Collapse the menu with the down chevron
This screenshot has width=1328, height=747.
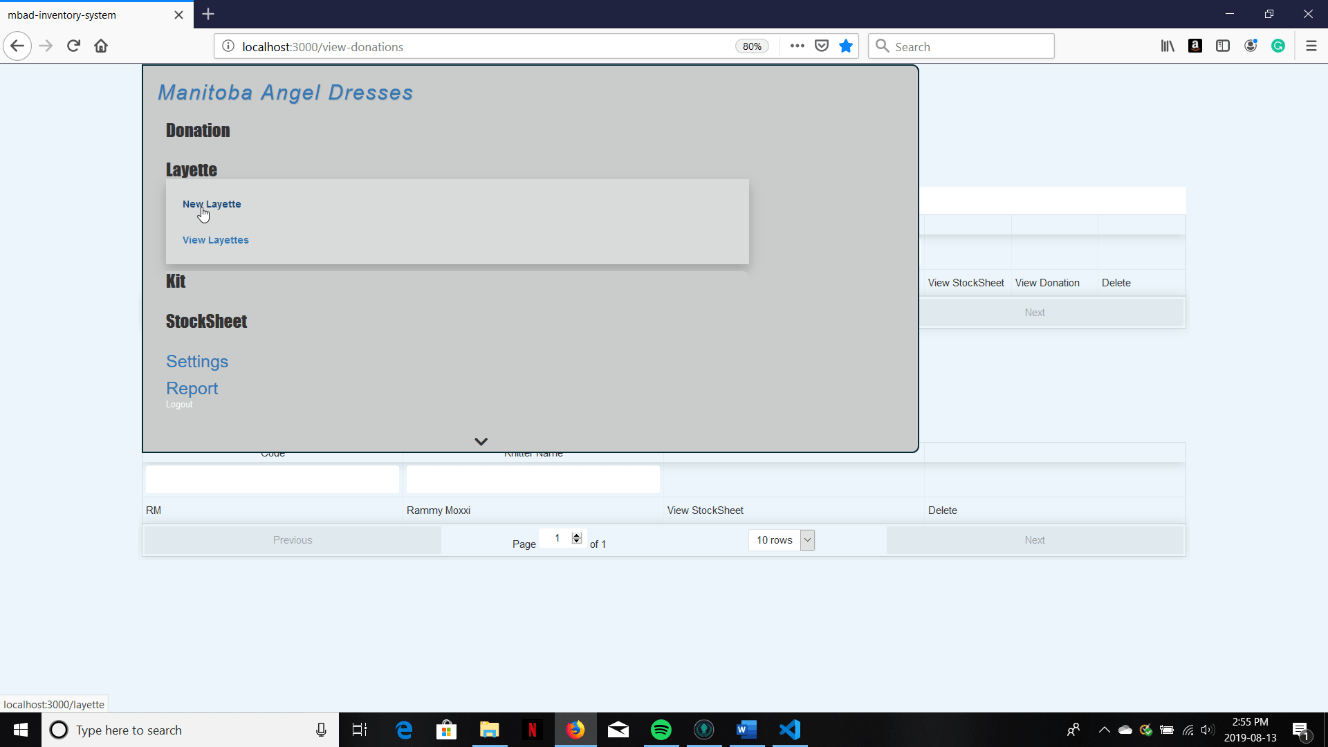click(x=481, y=441)
